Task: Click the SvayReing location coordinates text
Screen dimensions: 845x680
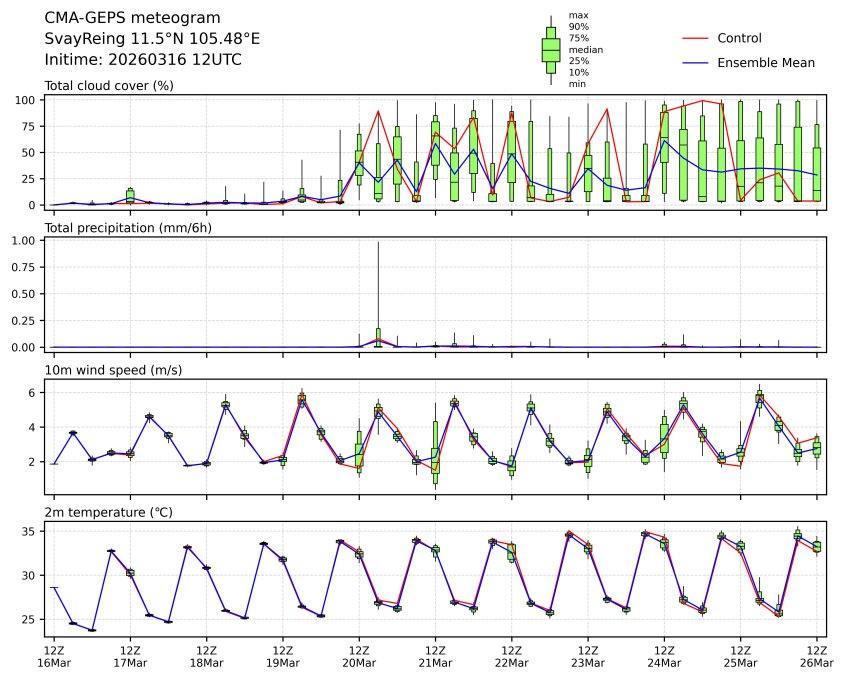Action: click(x=152, y=39)
